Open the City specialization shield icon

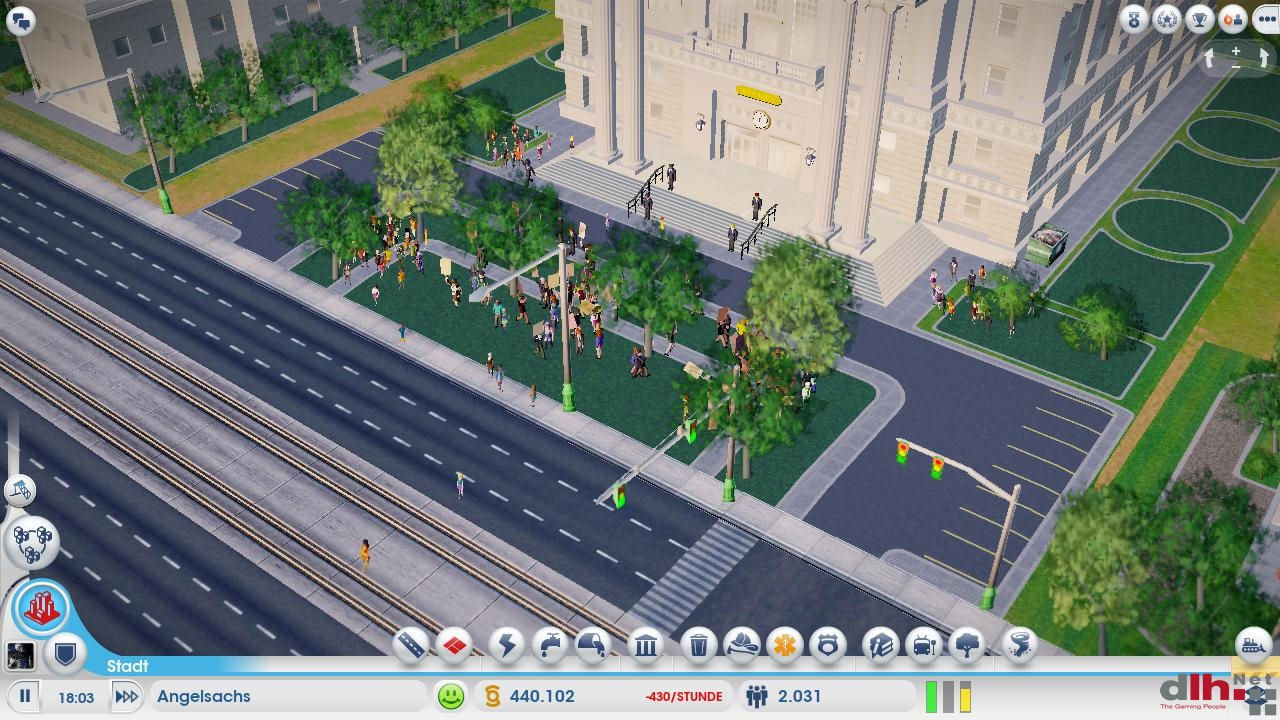click(66, 654)
